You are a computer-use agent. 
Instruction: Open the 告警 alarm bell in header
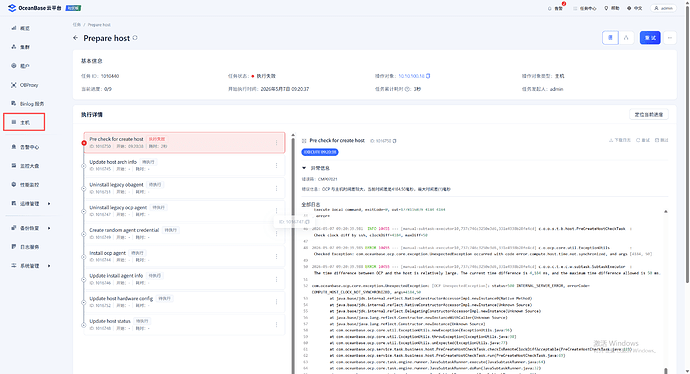[555, 8]
